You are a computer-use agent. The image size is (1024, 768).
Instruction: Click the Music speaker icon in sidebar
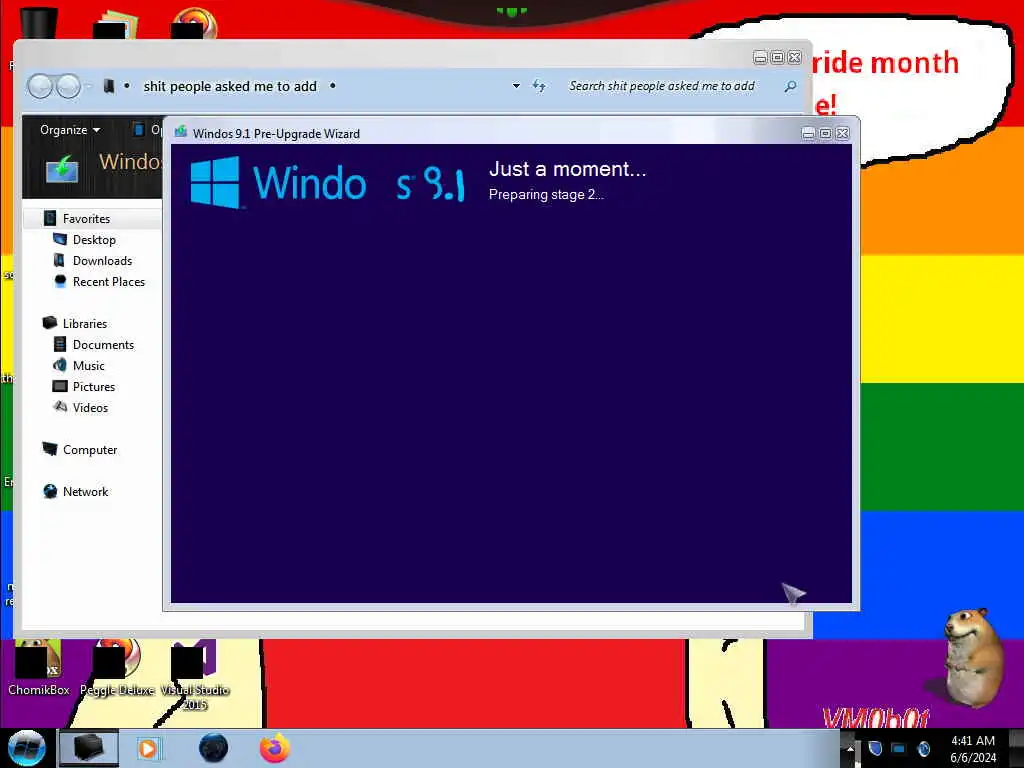coord(59,364)
